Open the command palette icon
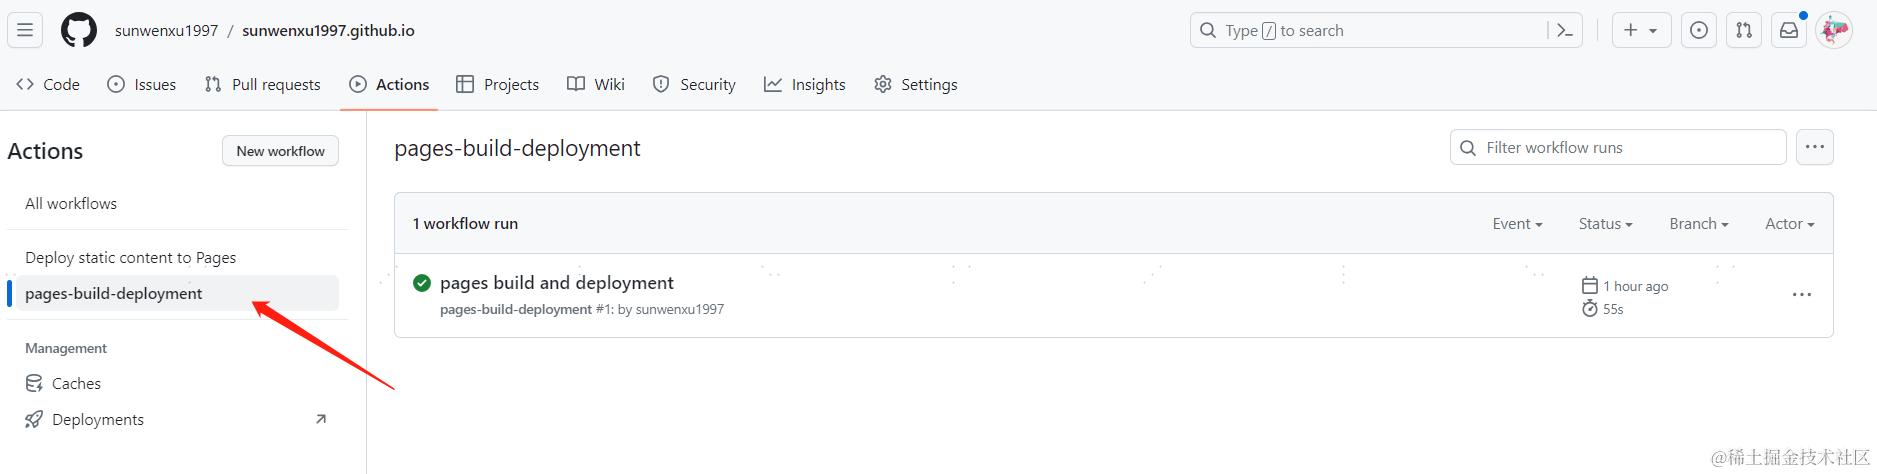1877x474 pixels. click(1565, 31)
